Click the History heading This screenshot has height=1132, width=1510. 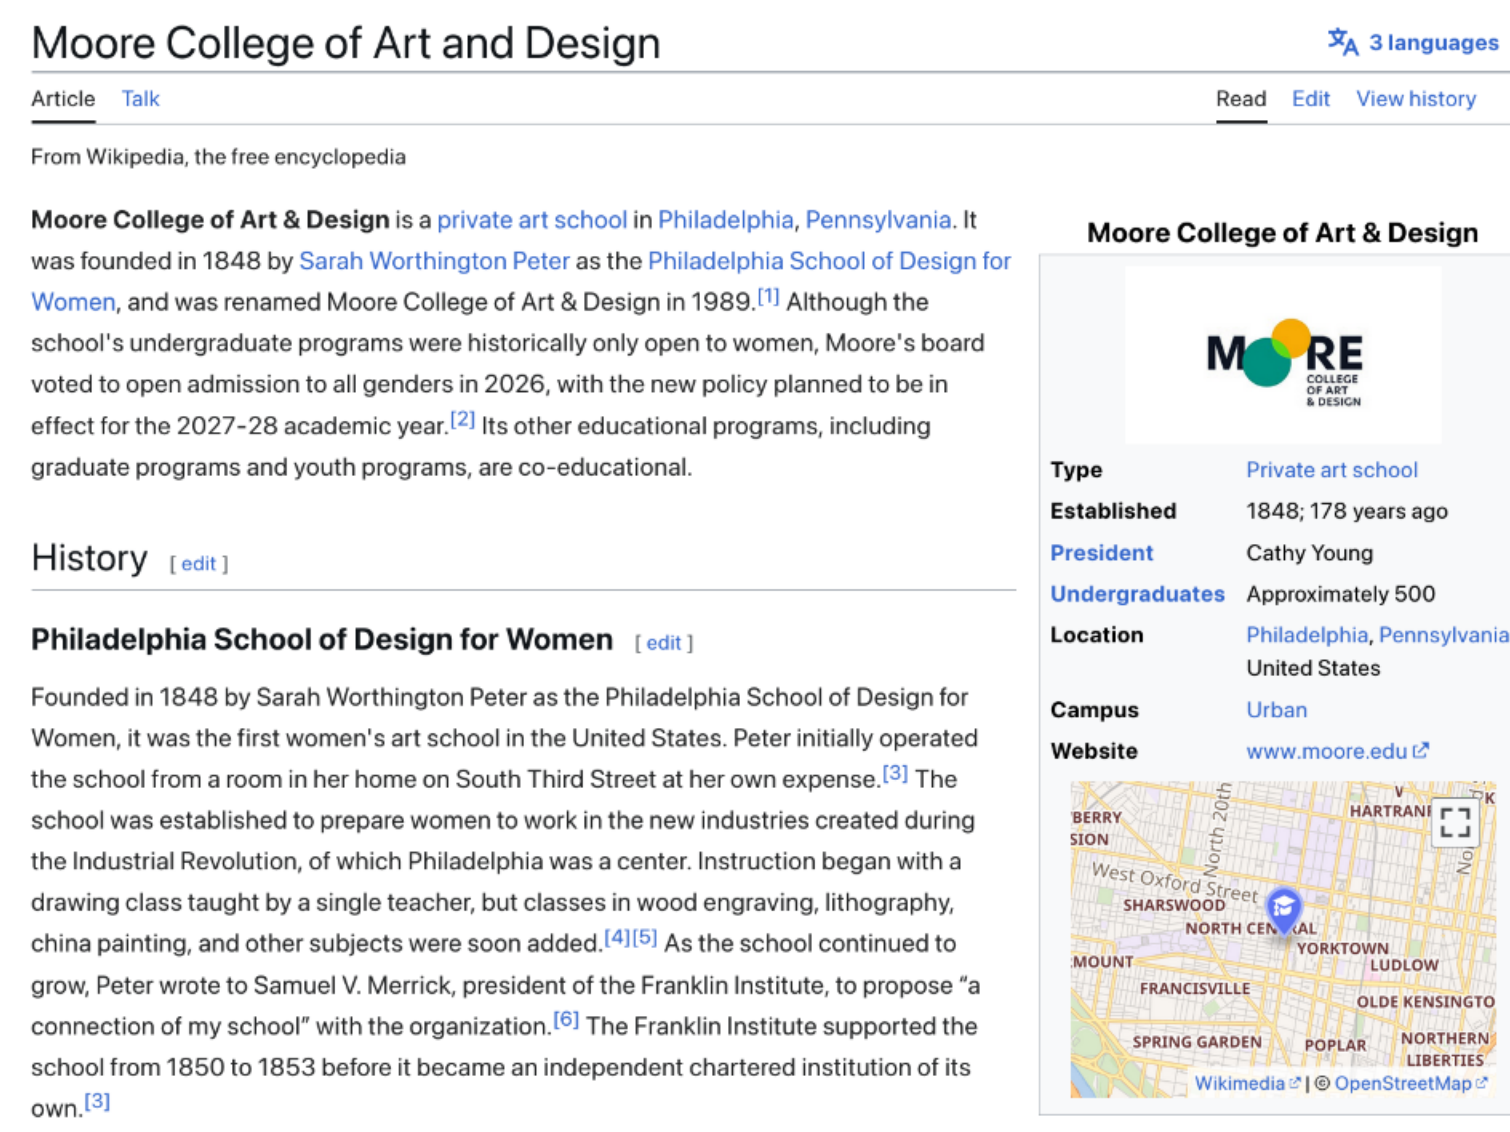(x=89, y=558)
